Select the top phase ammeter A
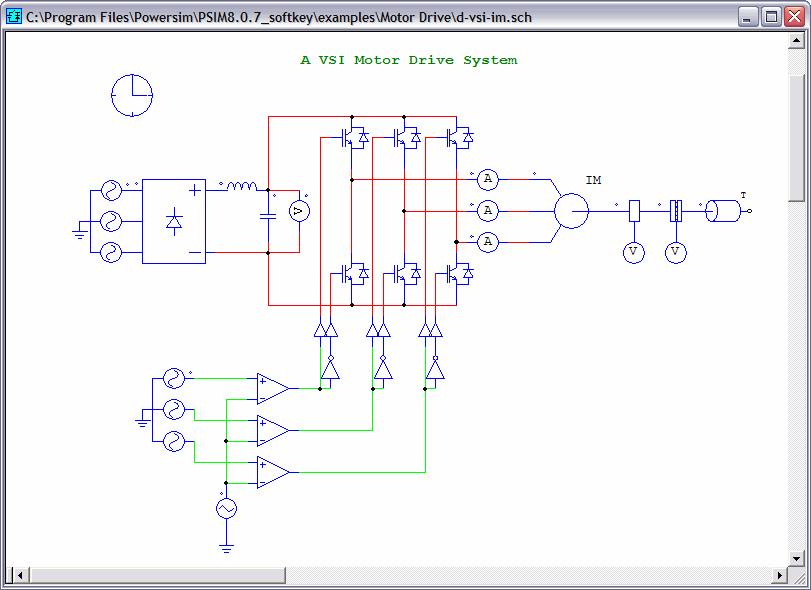Viewport: 811px width, 590px height. [x=487, y=179]
